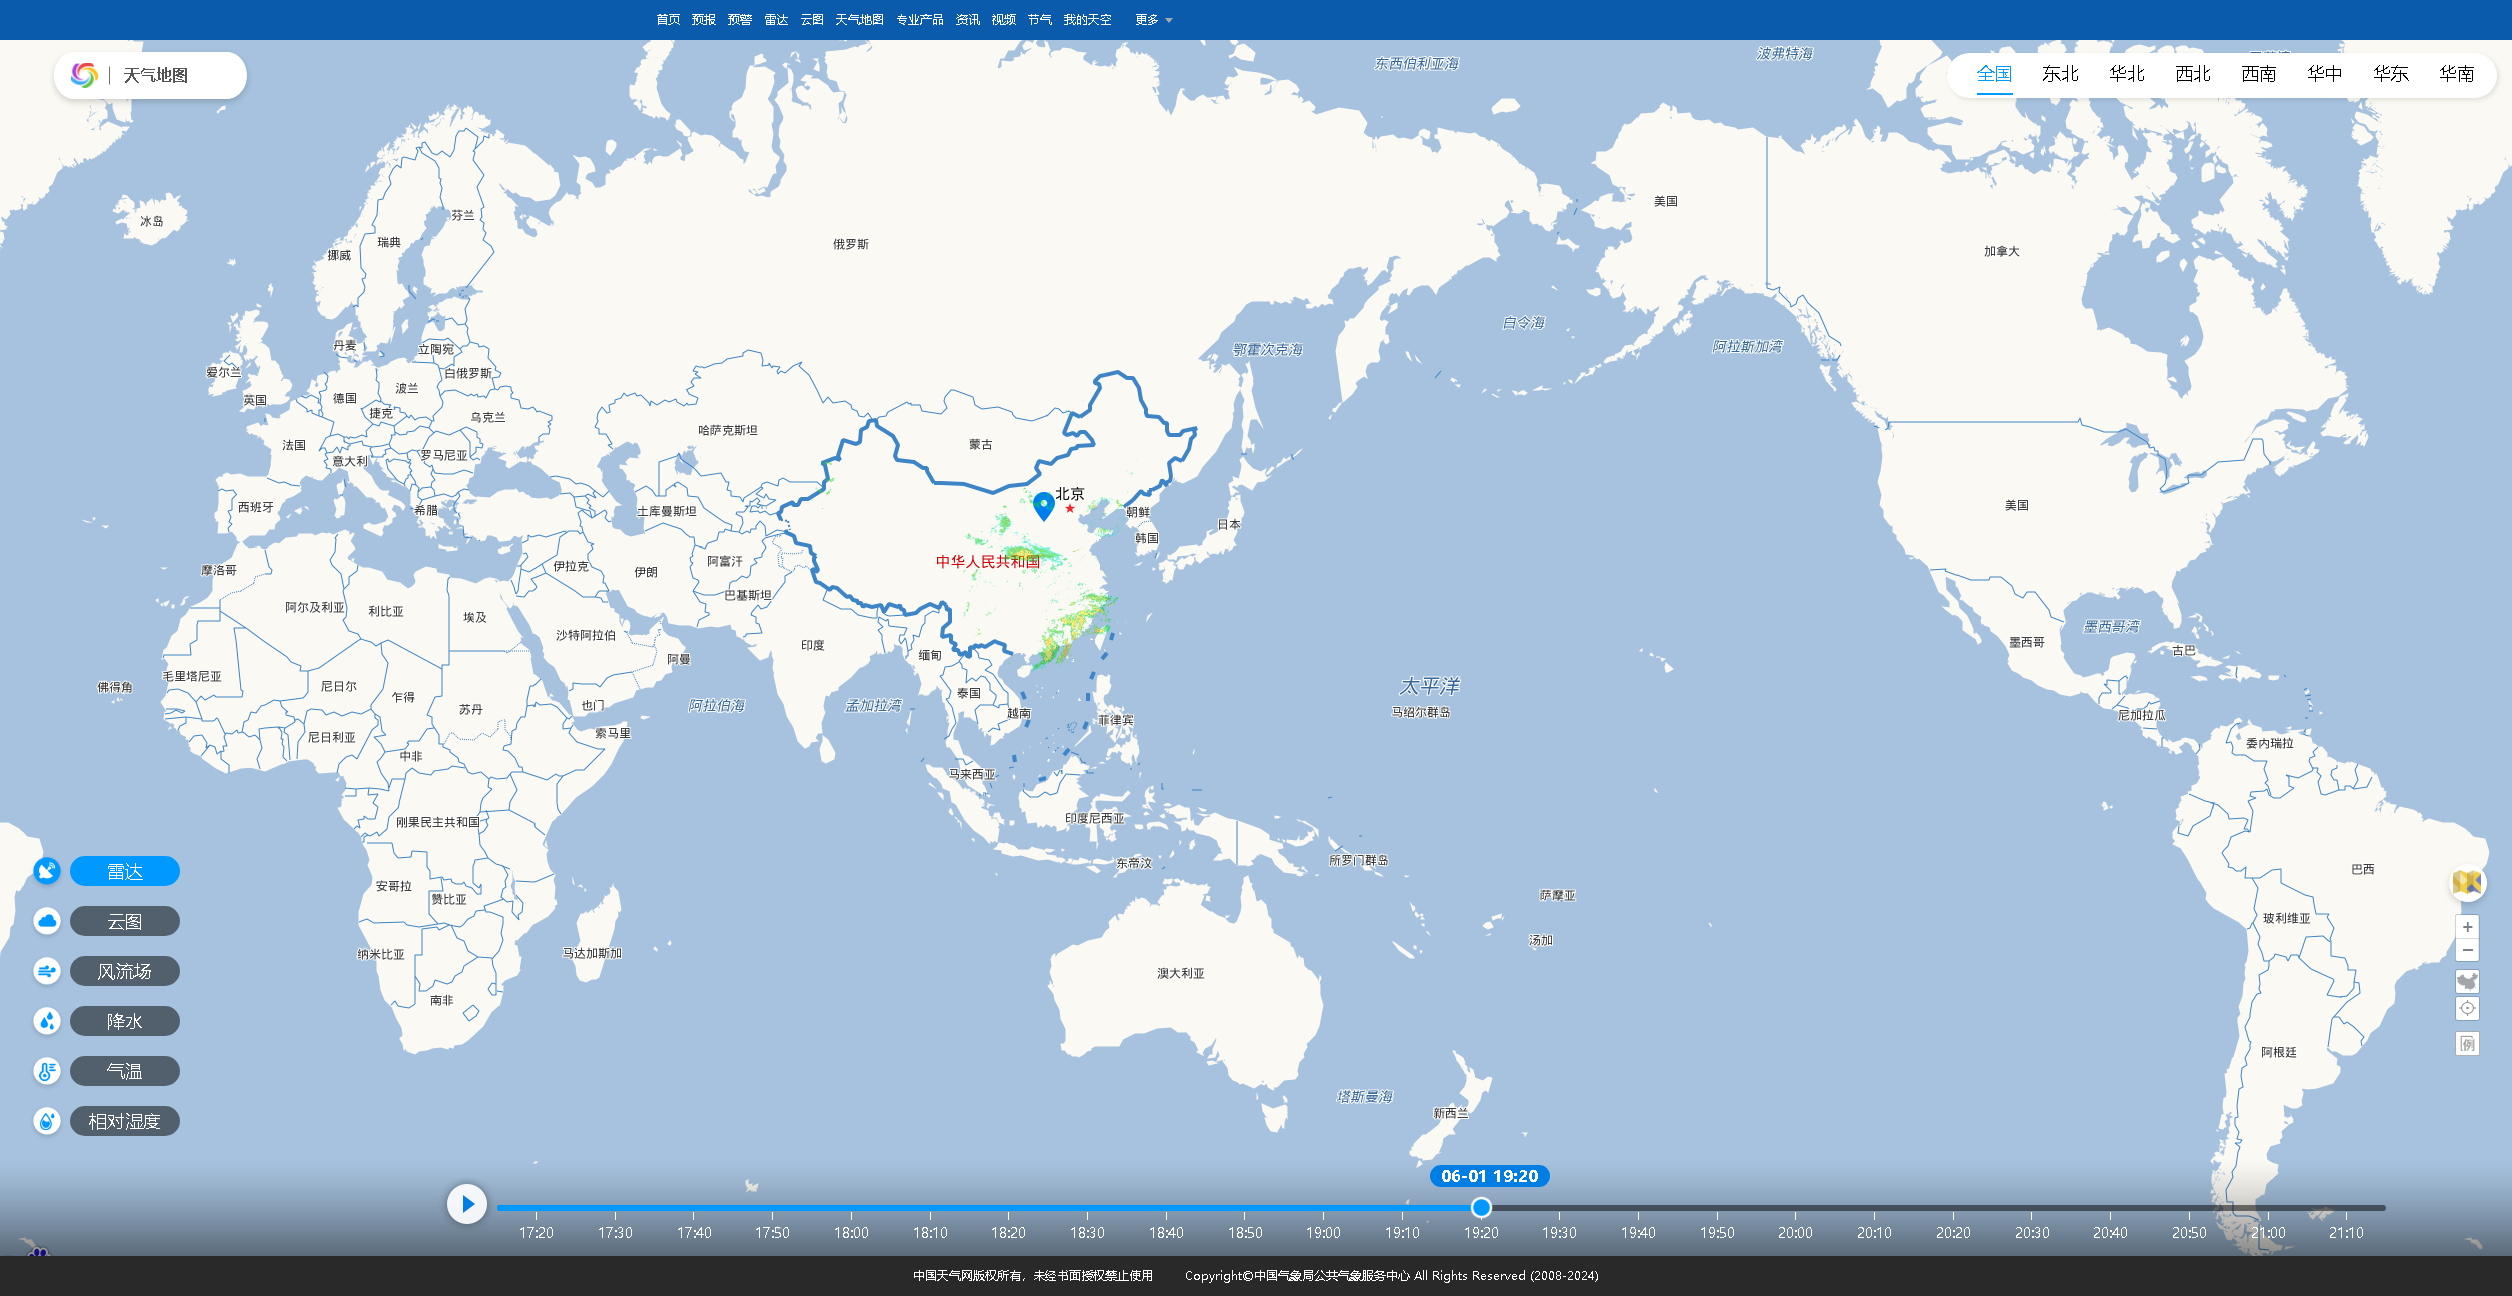This screenshot has height=1296, width=2512.
Task: Enable the 云图 cloud layer
Action: 125,921
